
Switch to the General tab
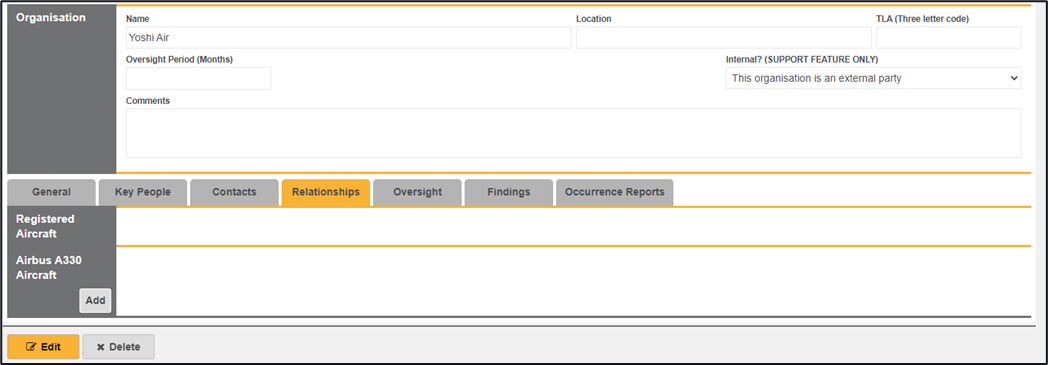[x=51, y=193]
